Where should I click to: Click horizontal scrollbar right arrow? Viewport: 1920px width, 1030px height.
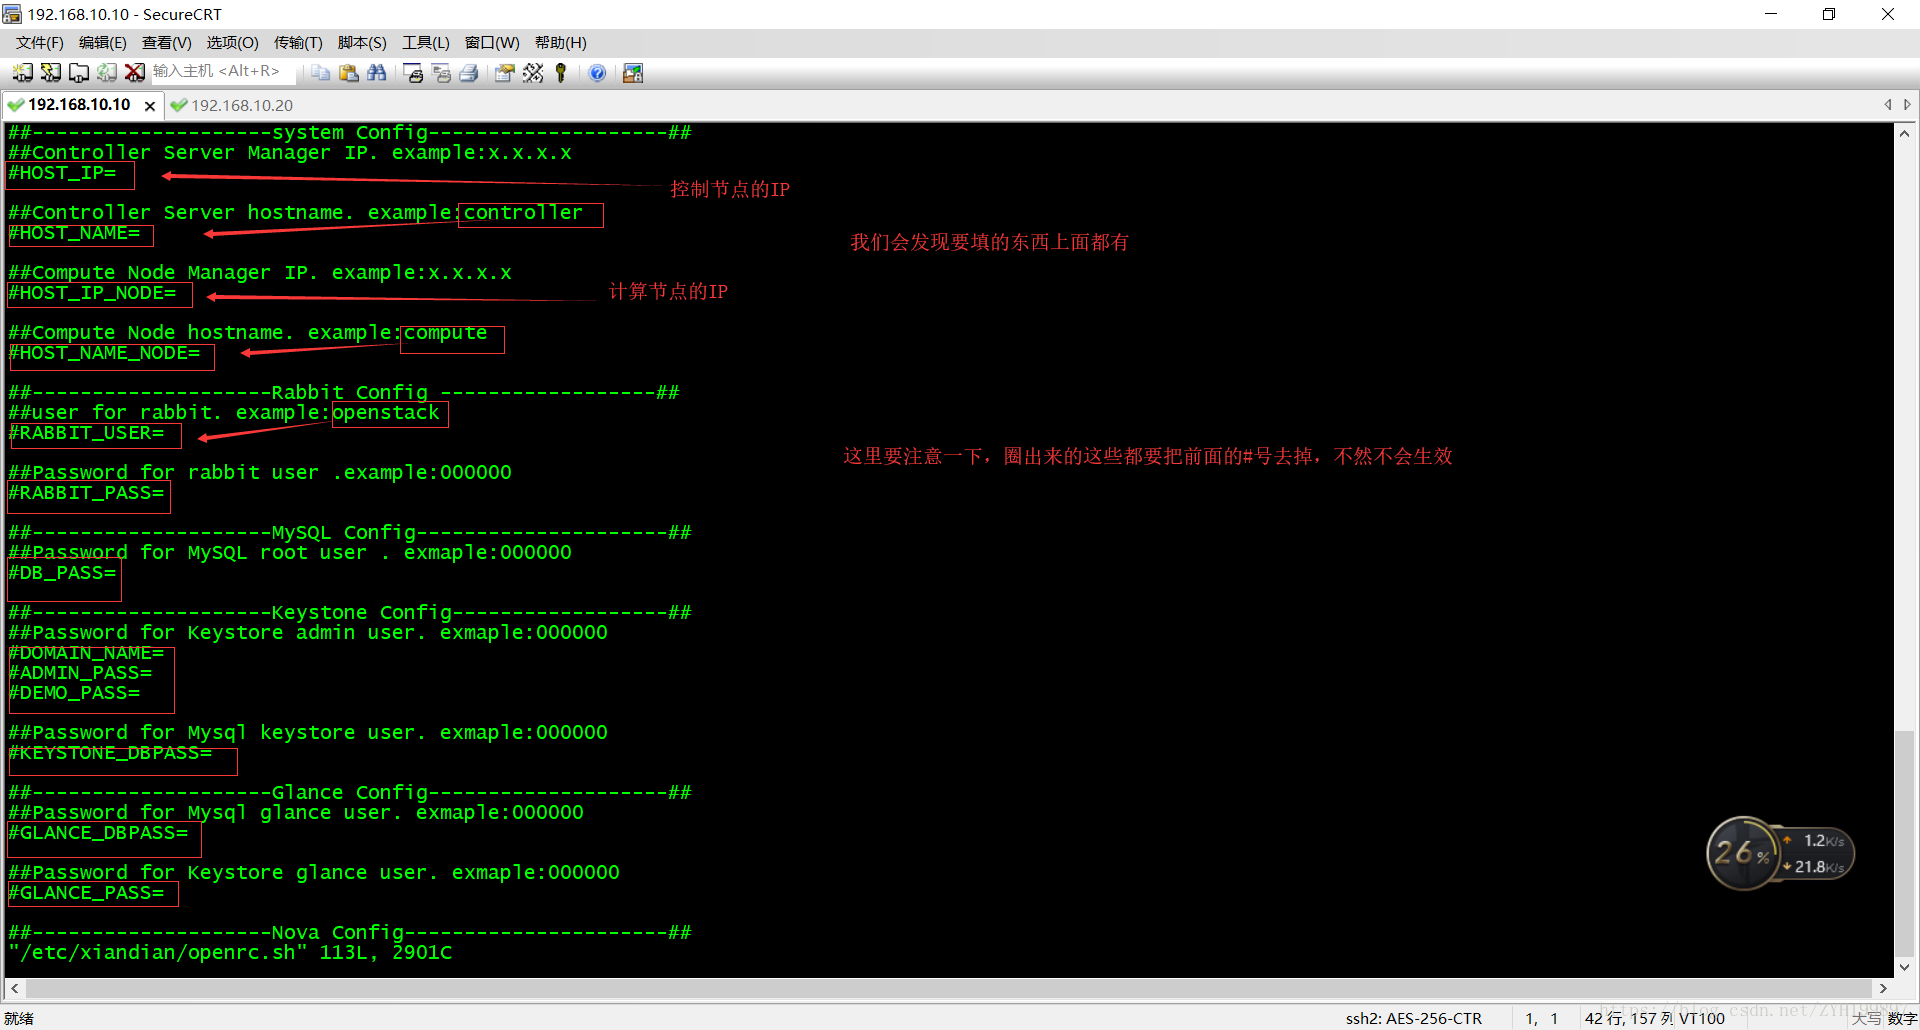(x=1883, y=988)
